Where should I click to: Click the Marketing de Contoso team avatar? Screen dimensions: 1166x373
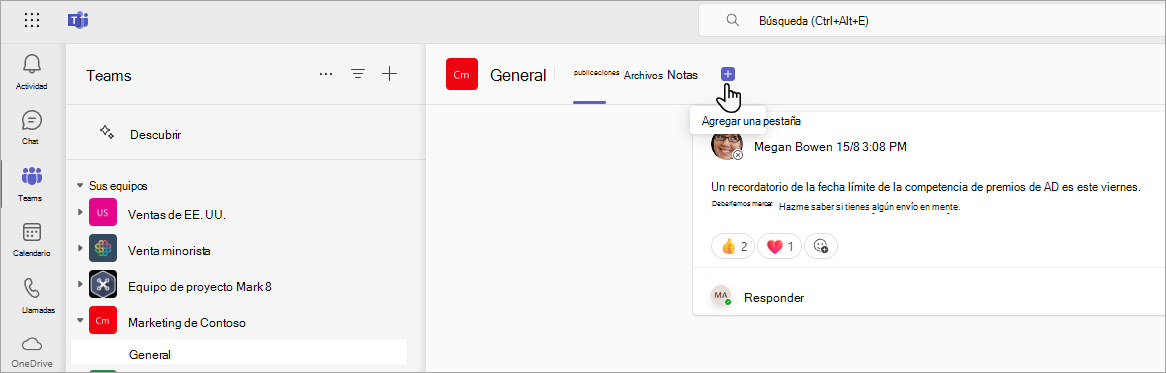pos(103,321)
